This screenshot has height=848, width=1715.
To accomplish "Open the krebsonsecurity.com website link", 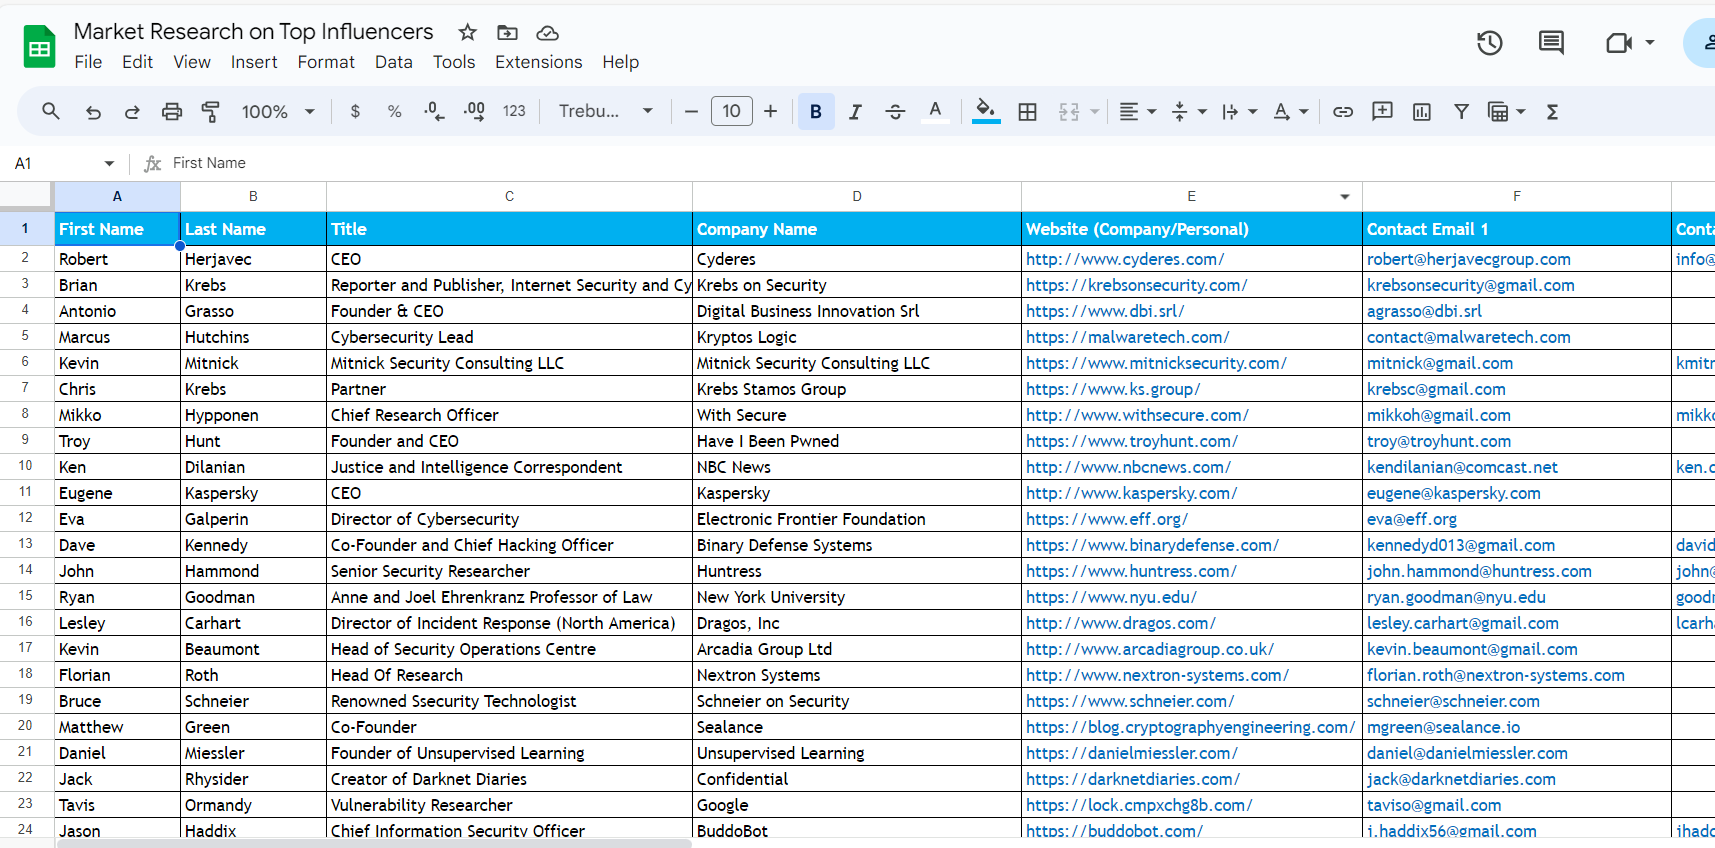I will point(1136,285).
